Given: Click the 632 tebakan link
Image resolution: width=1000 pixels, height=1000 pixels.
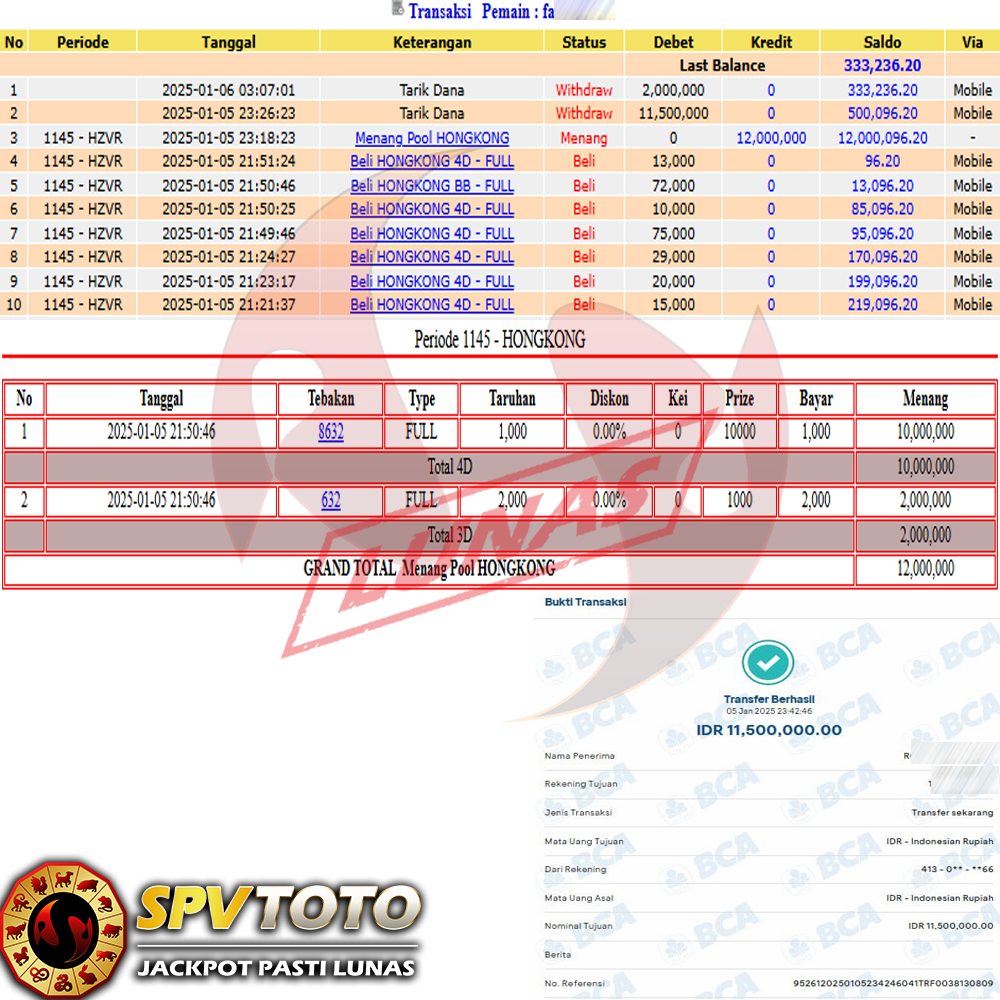Looking at the screenshot, I should point(331,501).
